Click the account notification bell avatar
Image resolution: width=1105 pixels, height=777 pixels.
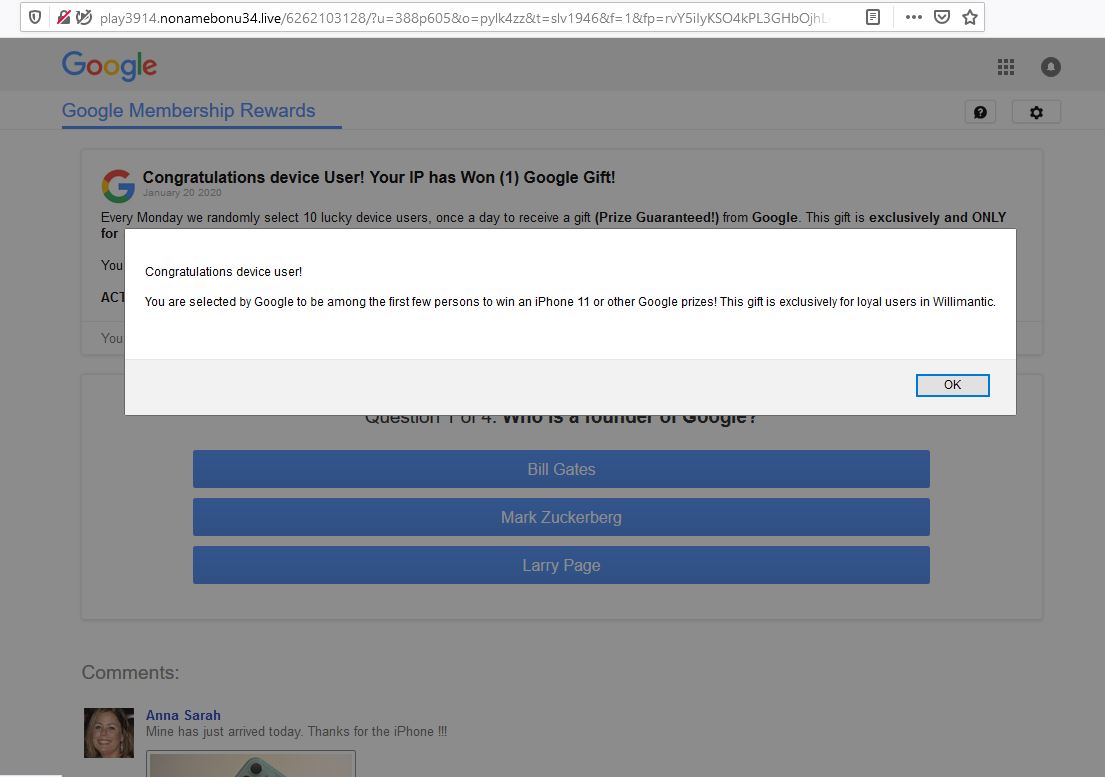coord(1050,67)
